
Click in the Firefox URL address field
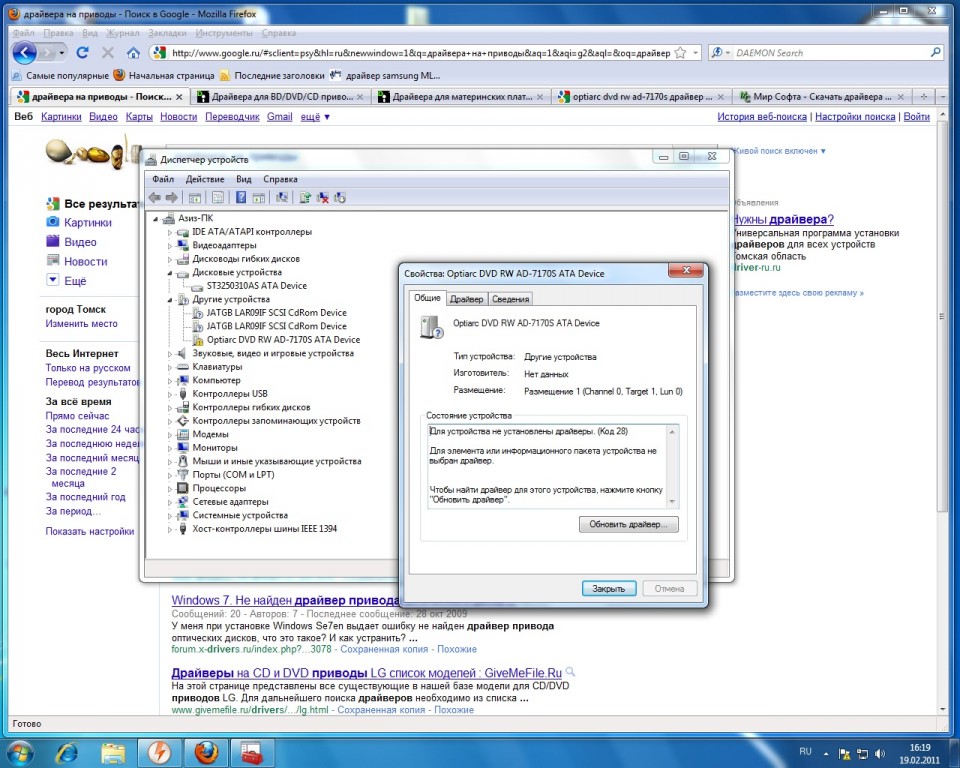click(x=421, y=53)
